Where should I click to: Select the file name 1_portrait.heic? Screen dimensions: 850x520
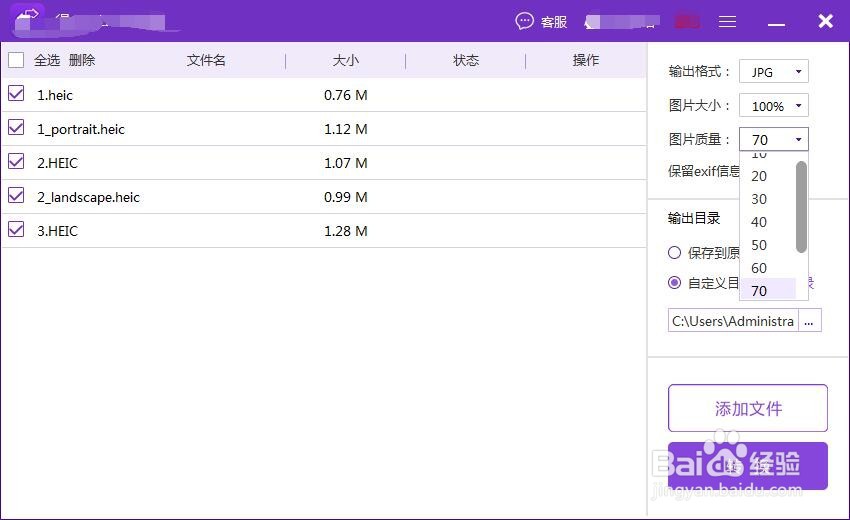[81, 129]
